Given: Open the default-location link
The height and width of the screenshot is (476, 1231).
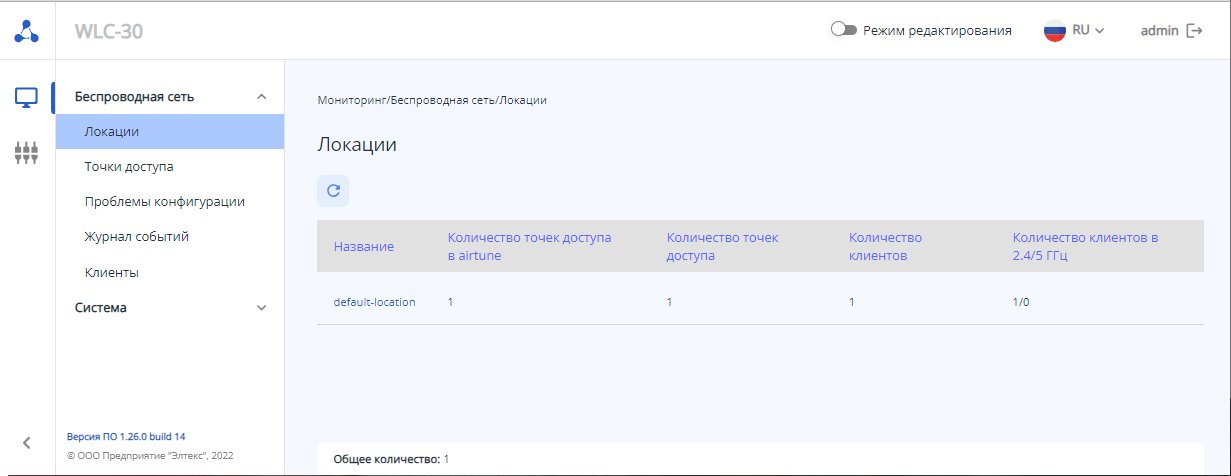Looking at the screenshot, I should [x=374, y=302].
